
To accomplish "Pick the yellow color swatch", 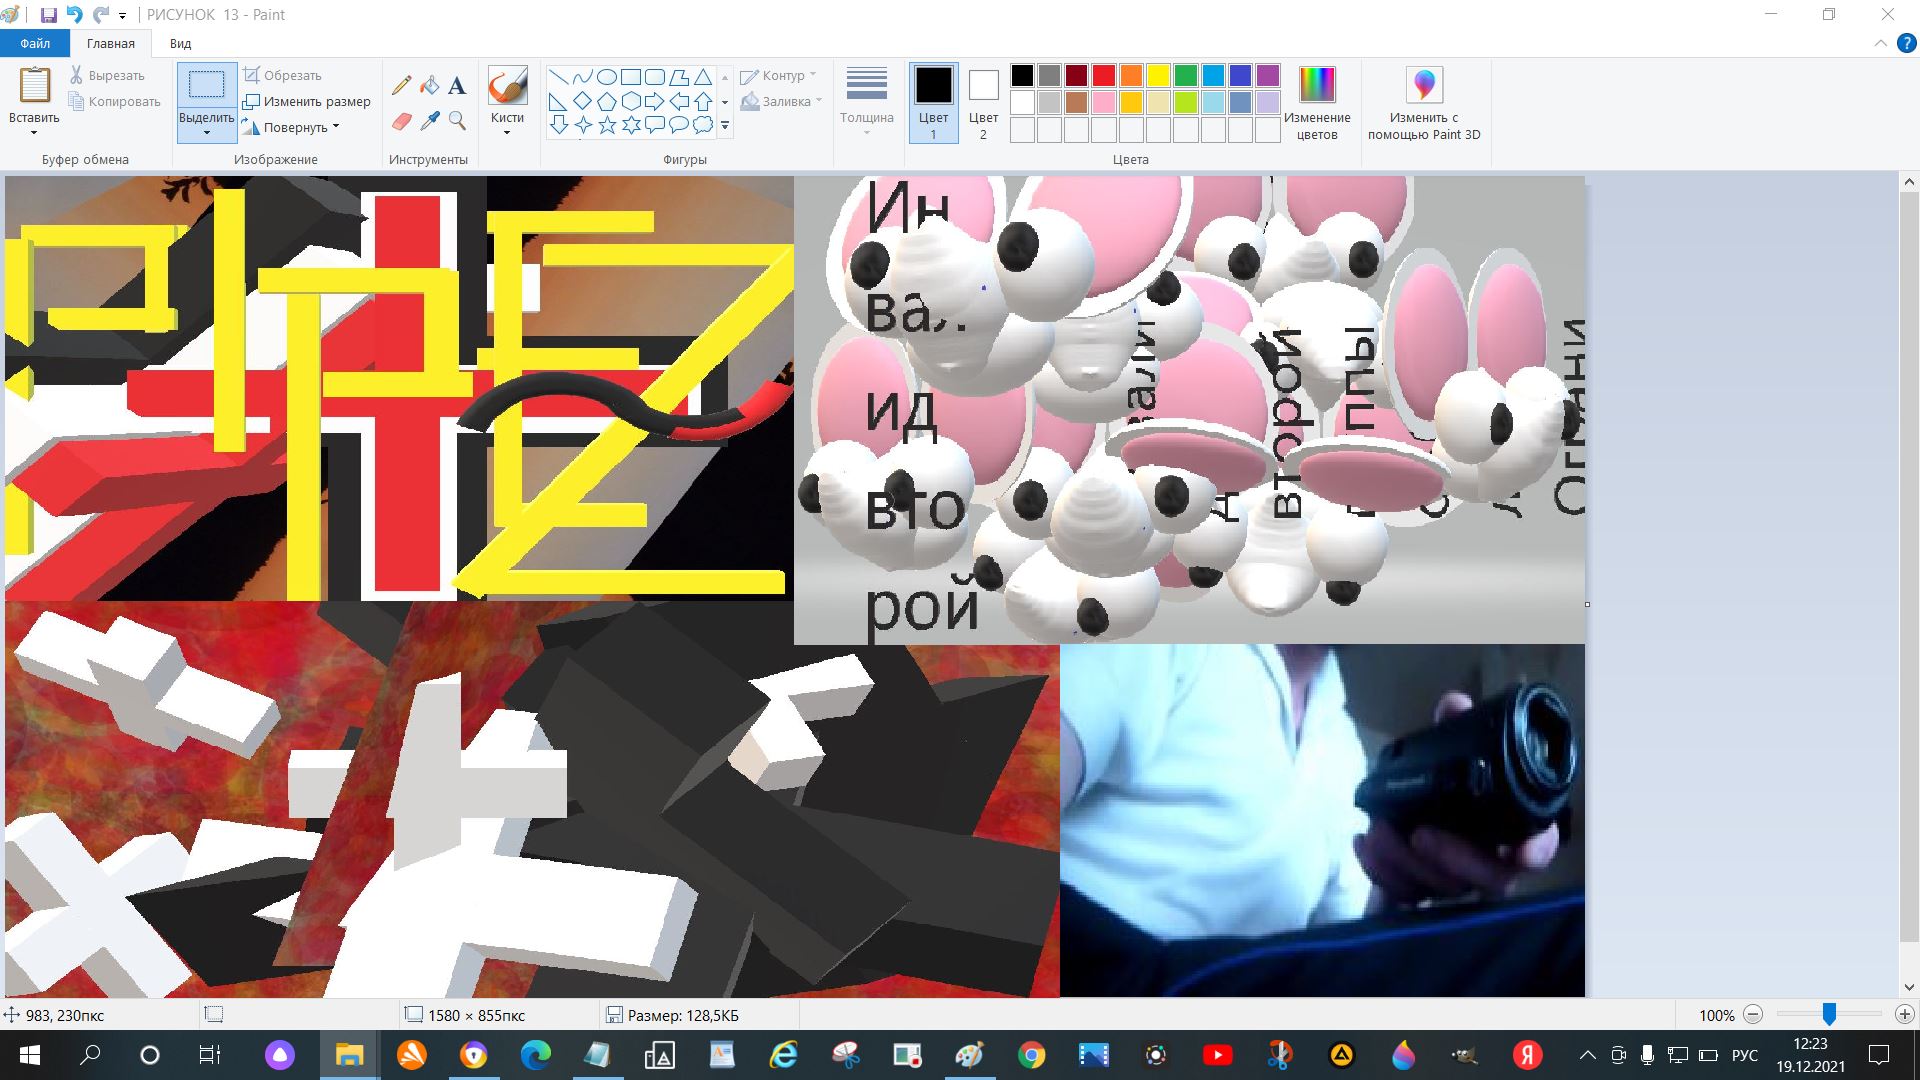I will 1158,75.
